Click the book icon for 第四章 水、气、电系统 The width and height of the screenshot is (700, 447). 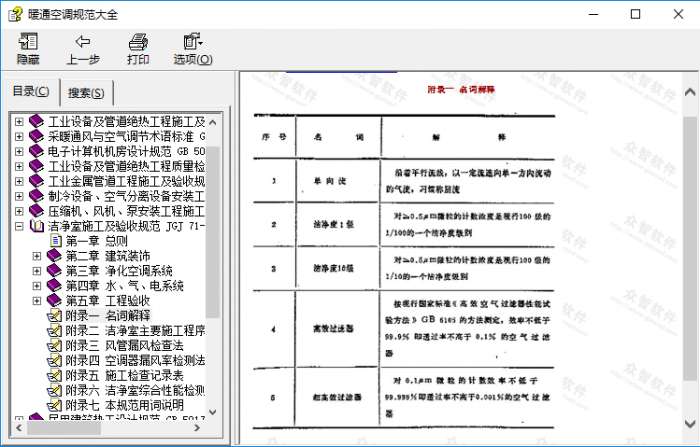click(54, 286)
